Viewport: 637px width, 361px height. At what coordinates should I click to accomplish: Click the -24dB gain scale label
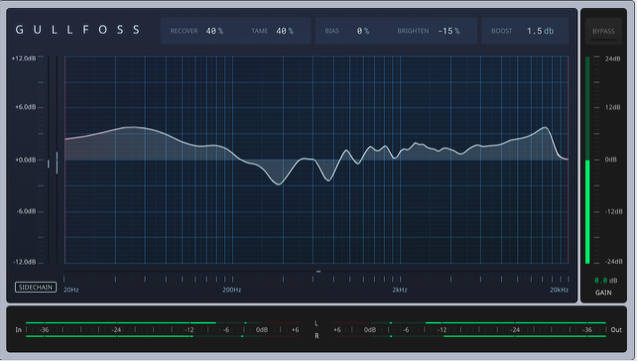pyautogui.click(x=613, y=262)
